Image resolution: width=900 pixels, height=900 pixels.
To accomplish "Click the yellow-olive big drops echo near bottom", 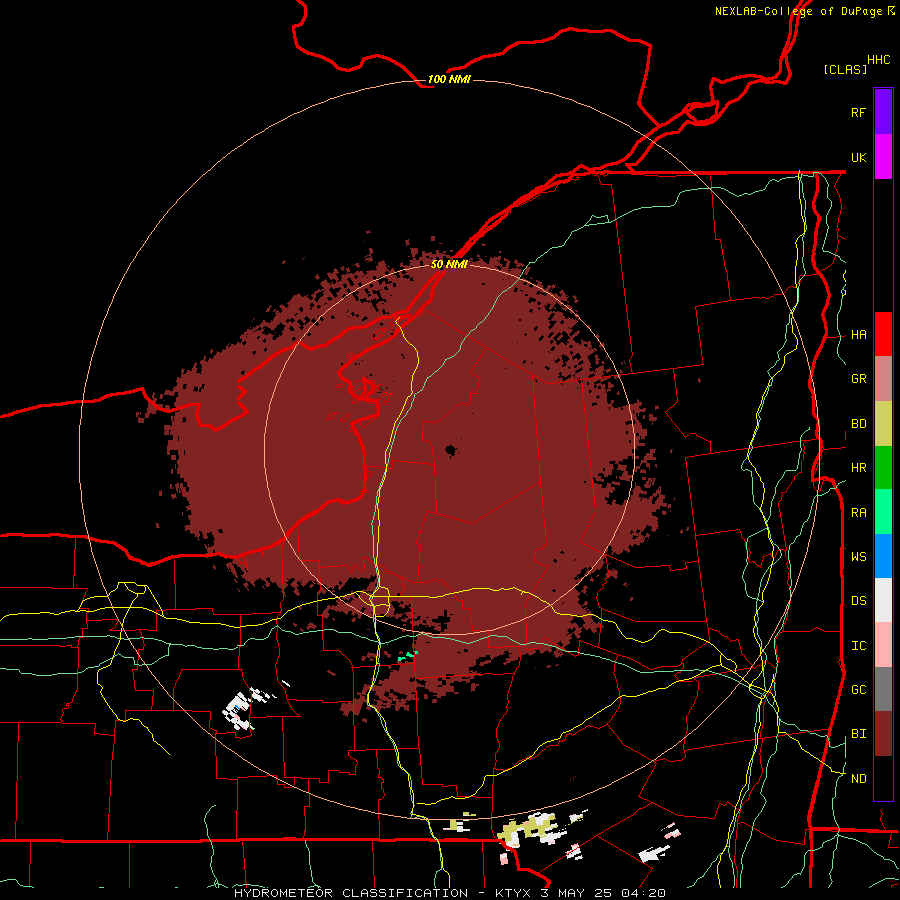I will click(528, 827).
